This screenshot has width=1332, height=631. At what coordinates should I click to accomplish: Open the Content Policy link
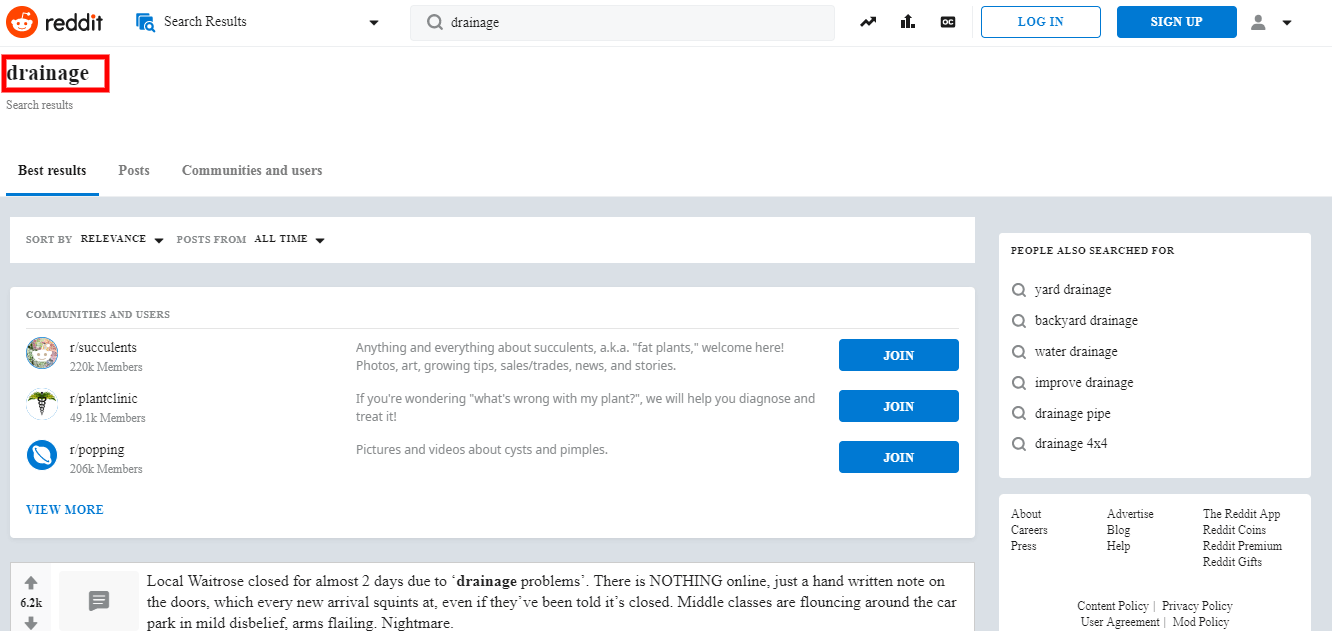point(1112,606)
